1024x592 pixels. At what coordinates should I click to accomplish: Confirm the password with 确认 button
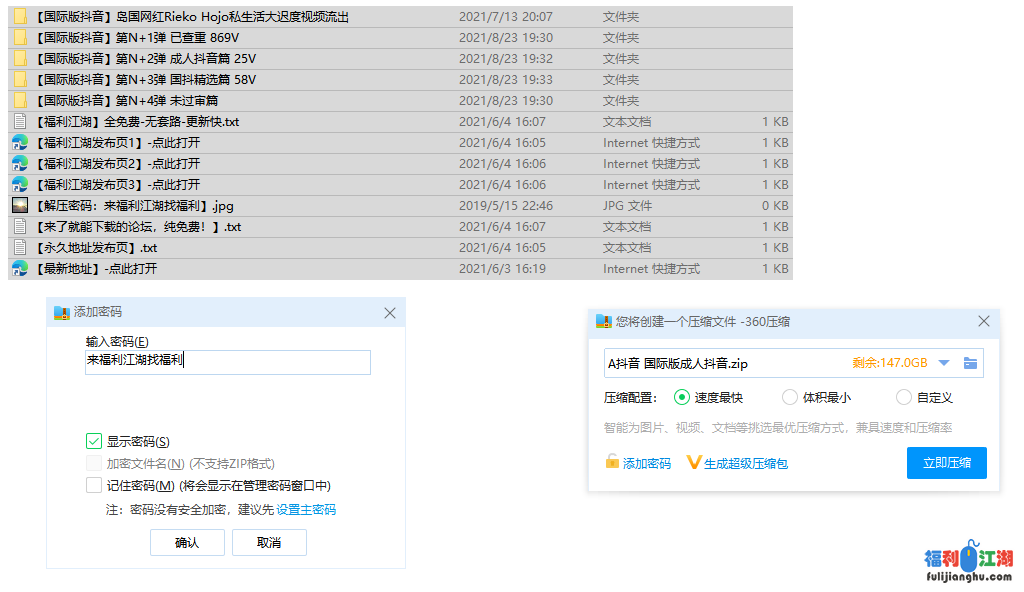[187, 542]
